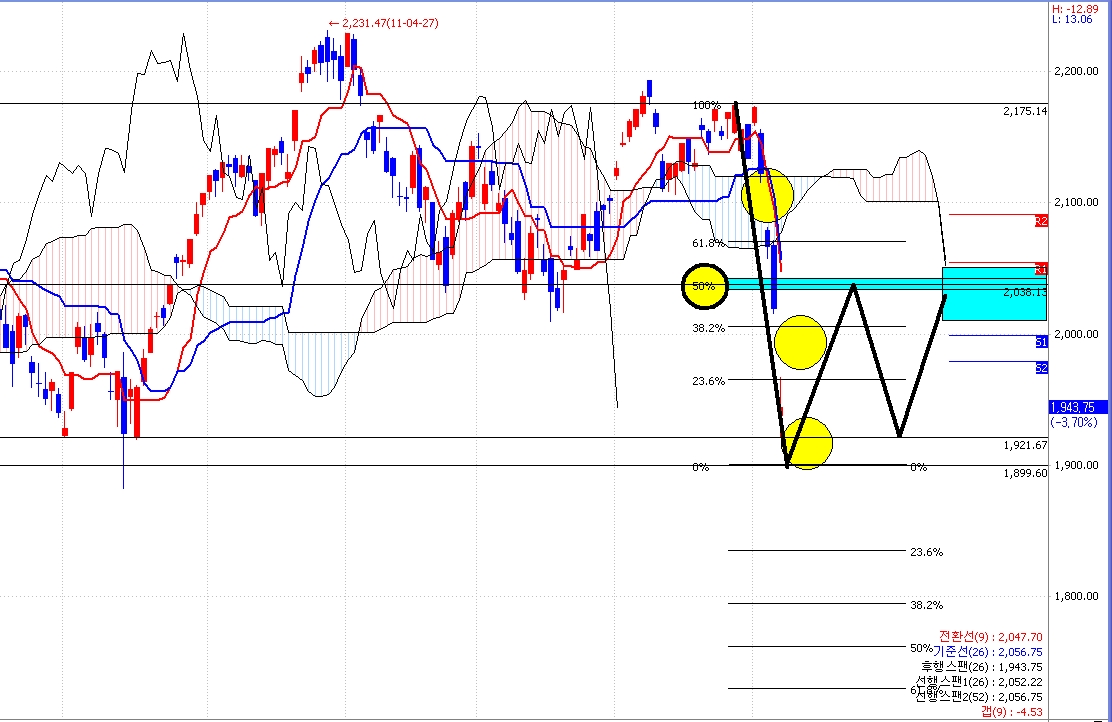1112x722 pixels.
Task: Click the 2,175.14 horizontal line price label
Action: click(x=1025, y=112)
